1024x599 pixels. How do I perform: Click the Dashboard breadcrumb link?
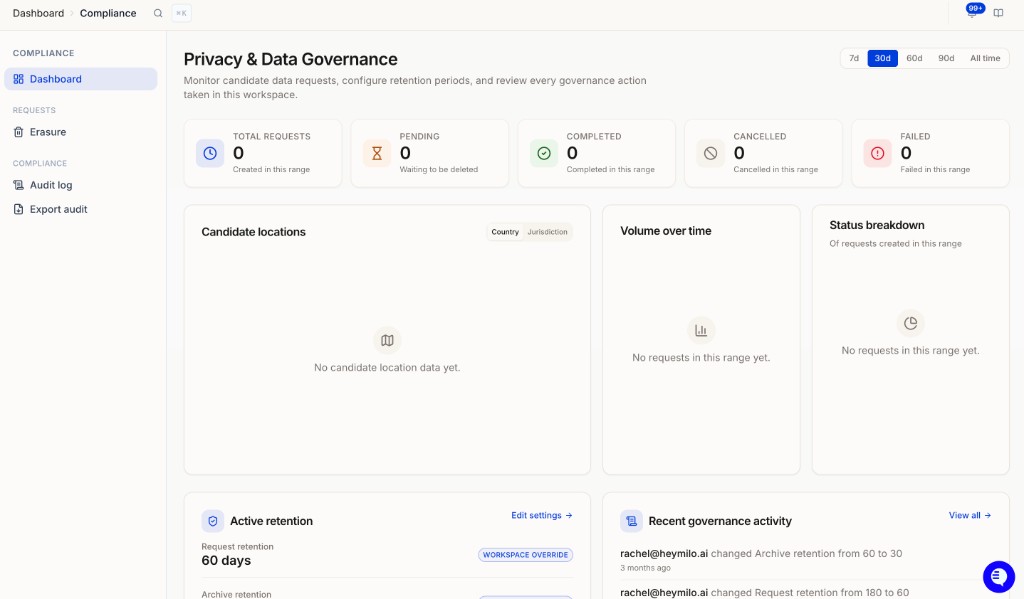39,13
